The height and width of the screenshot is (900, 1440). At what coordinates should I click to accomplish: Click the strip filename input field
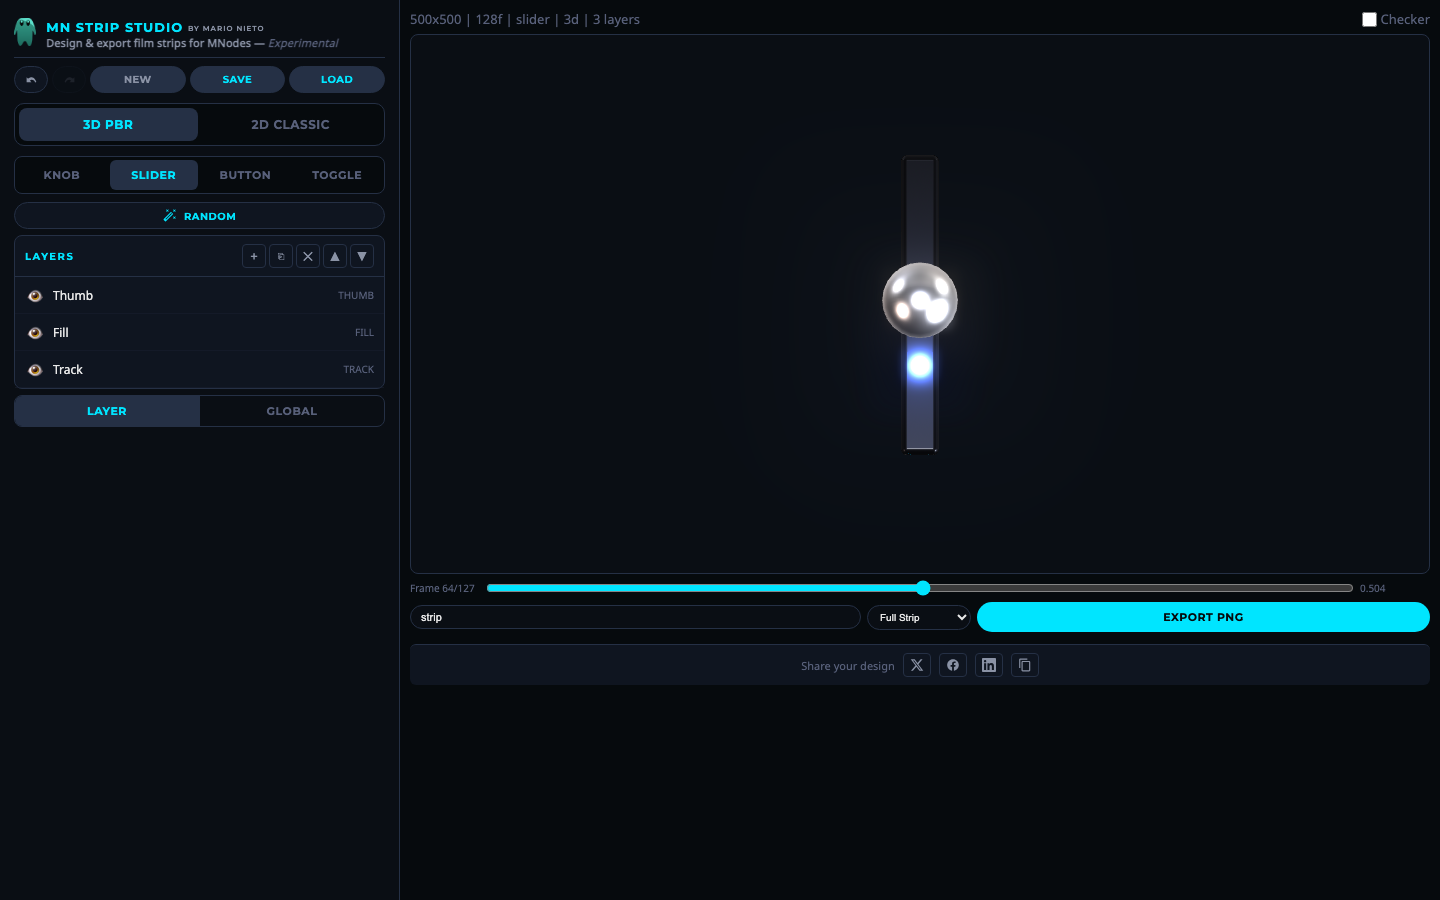click(635, 617)
